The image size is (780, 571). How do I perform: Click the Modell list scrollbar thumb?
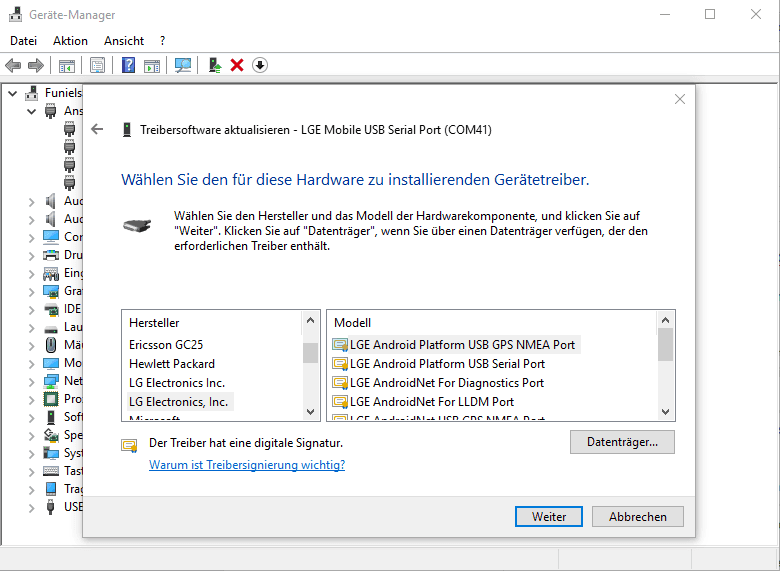pos(665,345)
